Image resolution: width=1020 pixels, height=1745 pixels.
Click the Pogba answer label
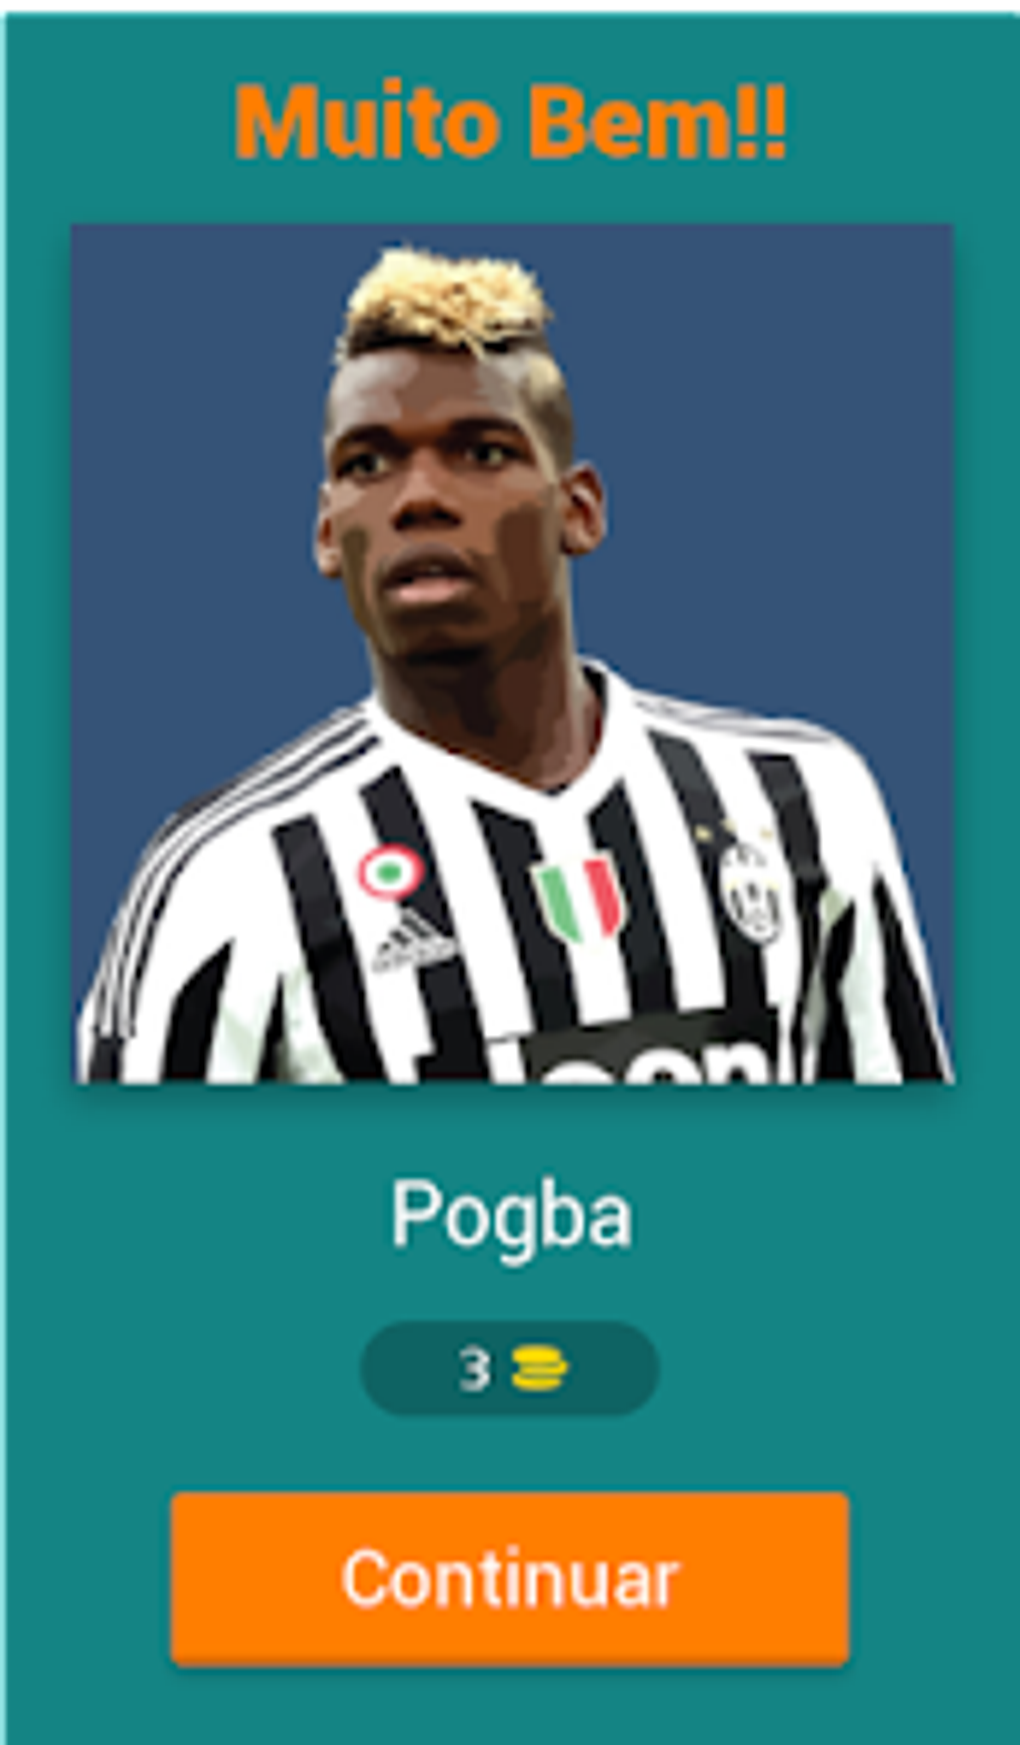511,1216
